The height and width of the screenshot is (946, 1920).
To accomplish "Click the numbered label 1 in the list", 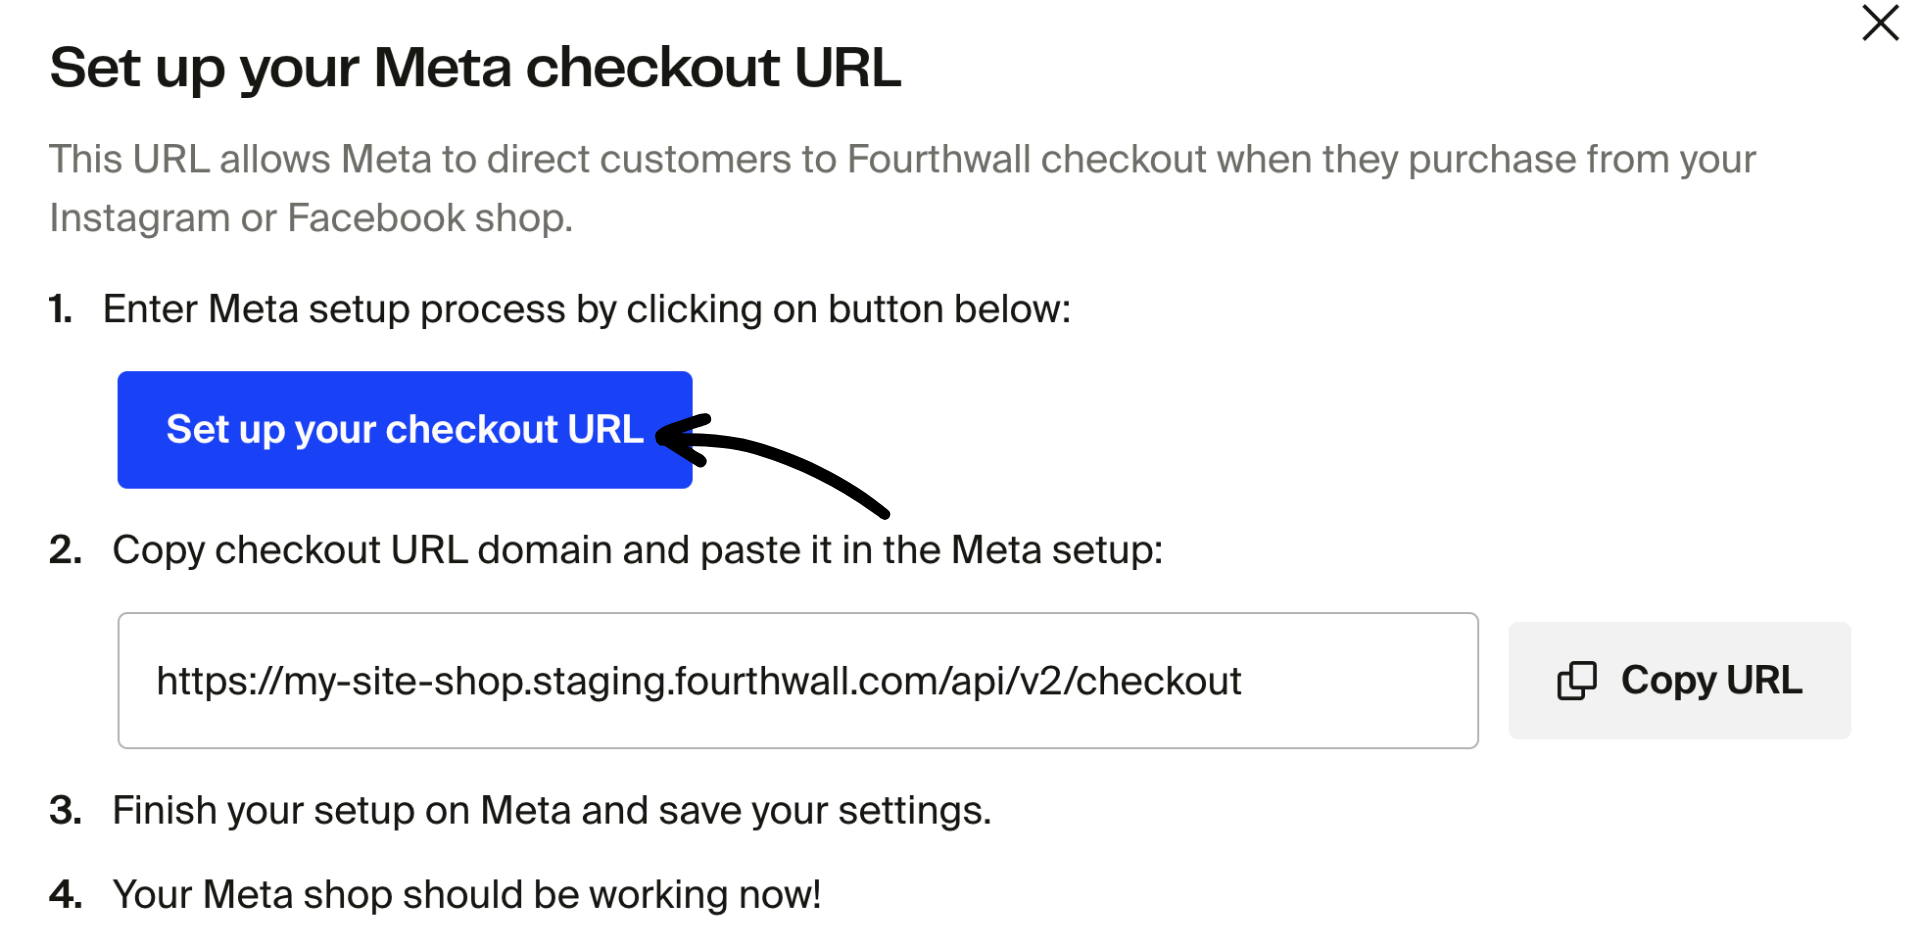I will 59,308.
